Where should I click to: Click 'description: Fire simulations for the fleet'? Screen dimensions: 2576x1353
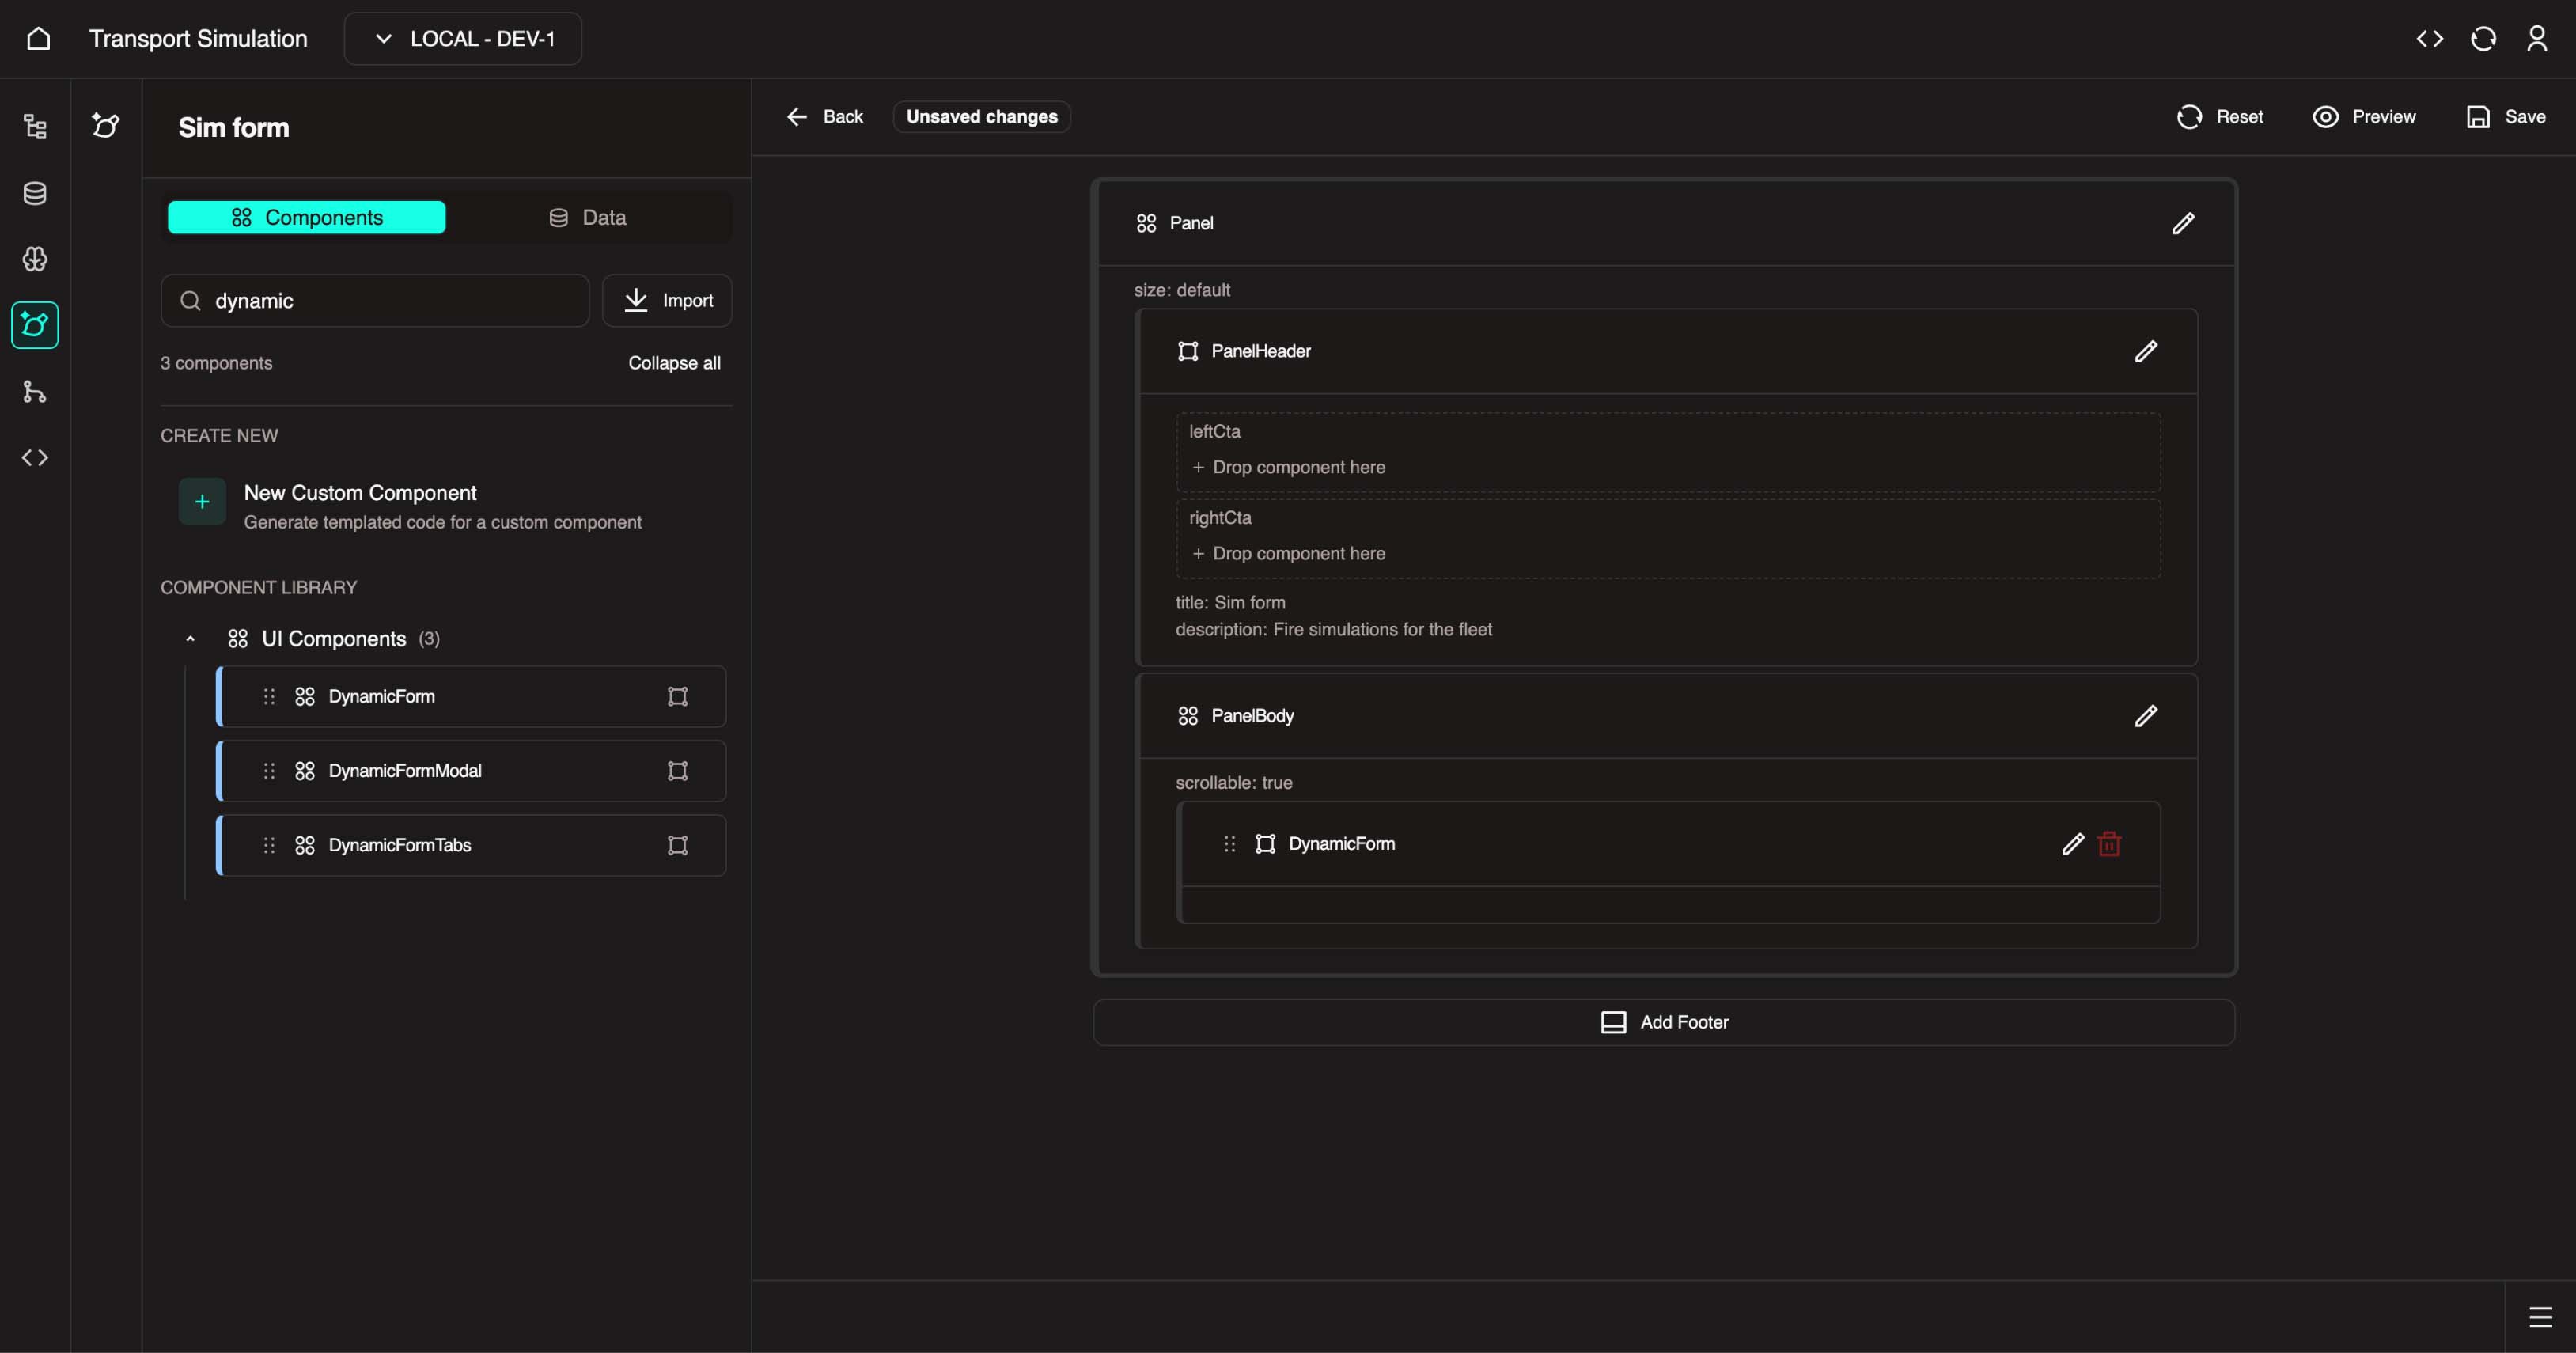1333,630
